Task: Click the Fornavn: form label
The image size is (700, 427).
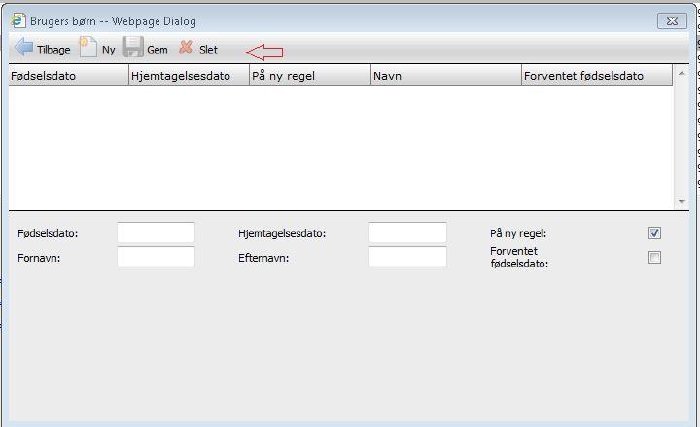Action: pos(38,258)
